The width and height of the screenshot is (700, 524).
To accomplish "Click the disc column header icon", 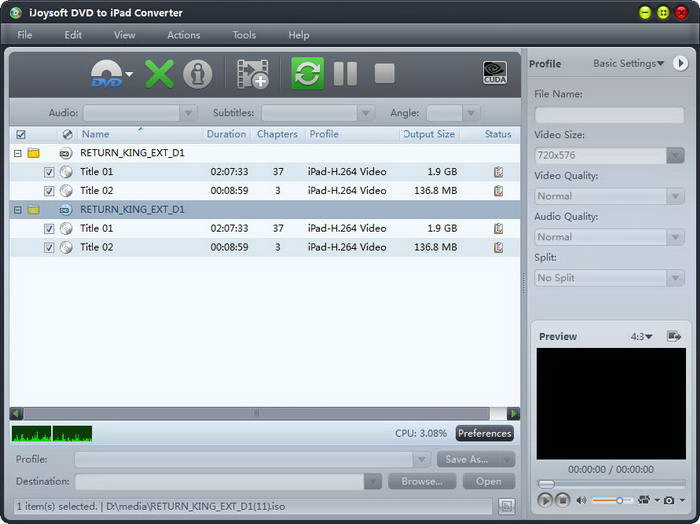I will (67, 134).
